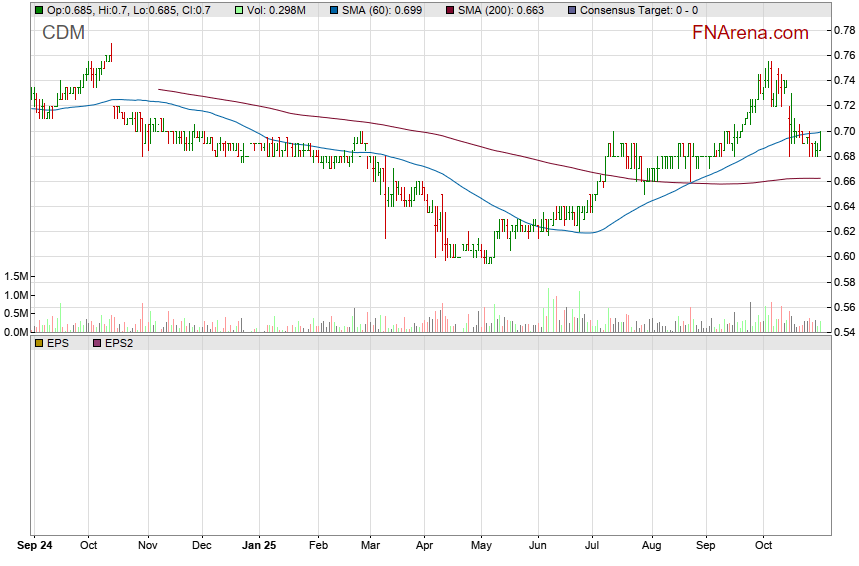Select the May label on time axis
The width and height of the screenshot is (859, 566).
point(482,547)
